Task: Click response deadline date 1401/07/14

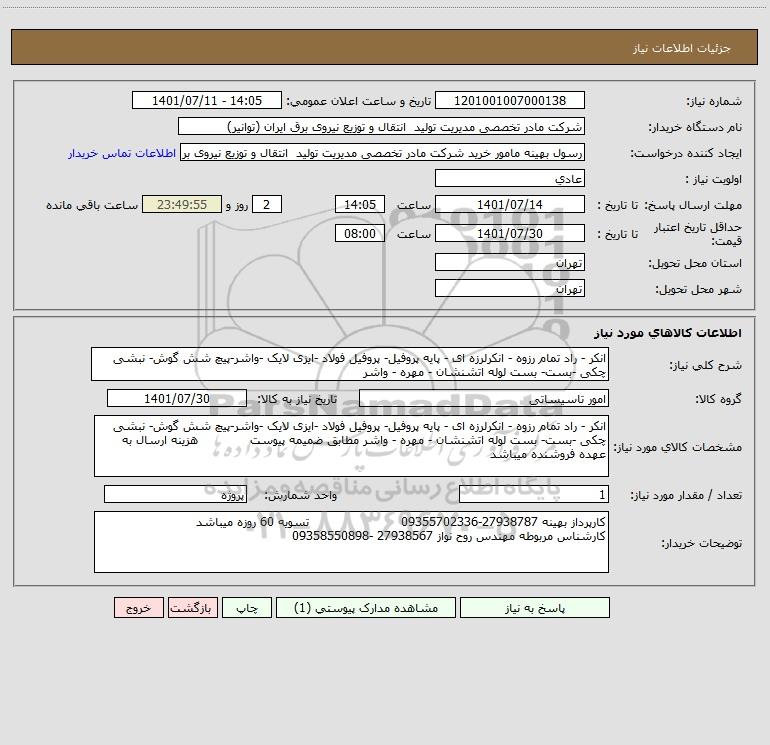Action: pyautogui.click(x=510, y=204)
